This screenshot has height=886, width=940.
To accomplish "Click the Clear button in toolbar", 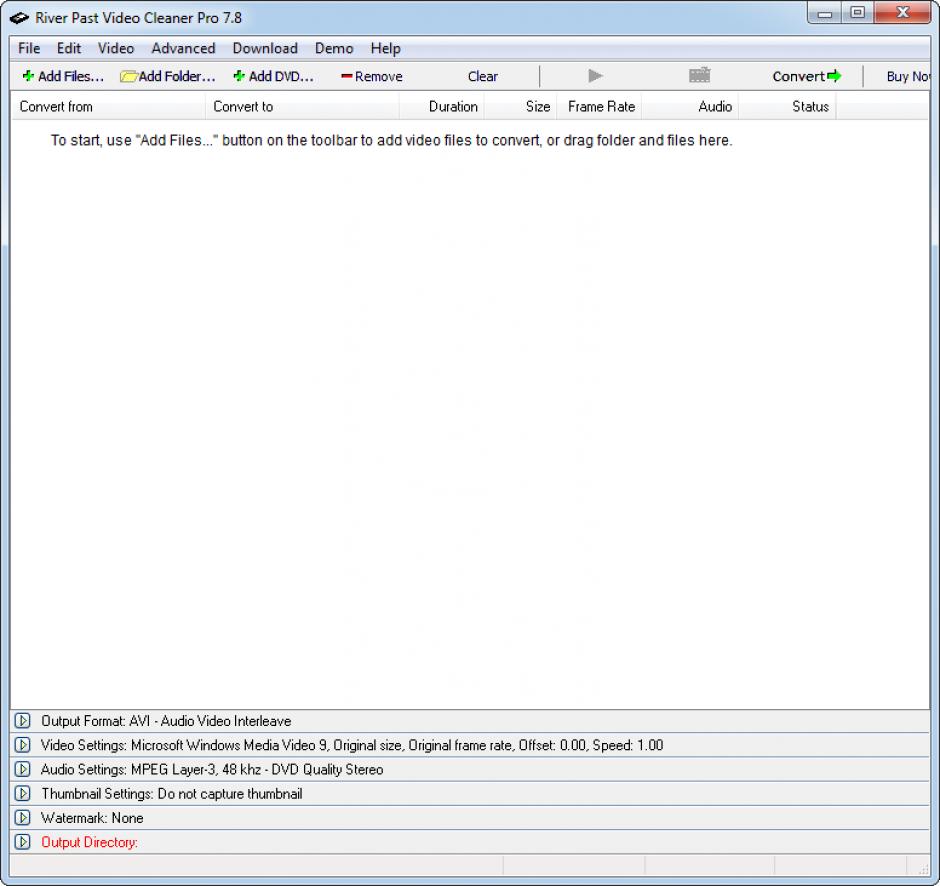I will (483, 76).
